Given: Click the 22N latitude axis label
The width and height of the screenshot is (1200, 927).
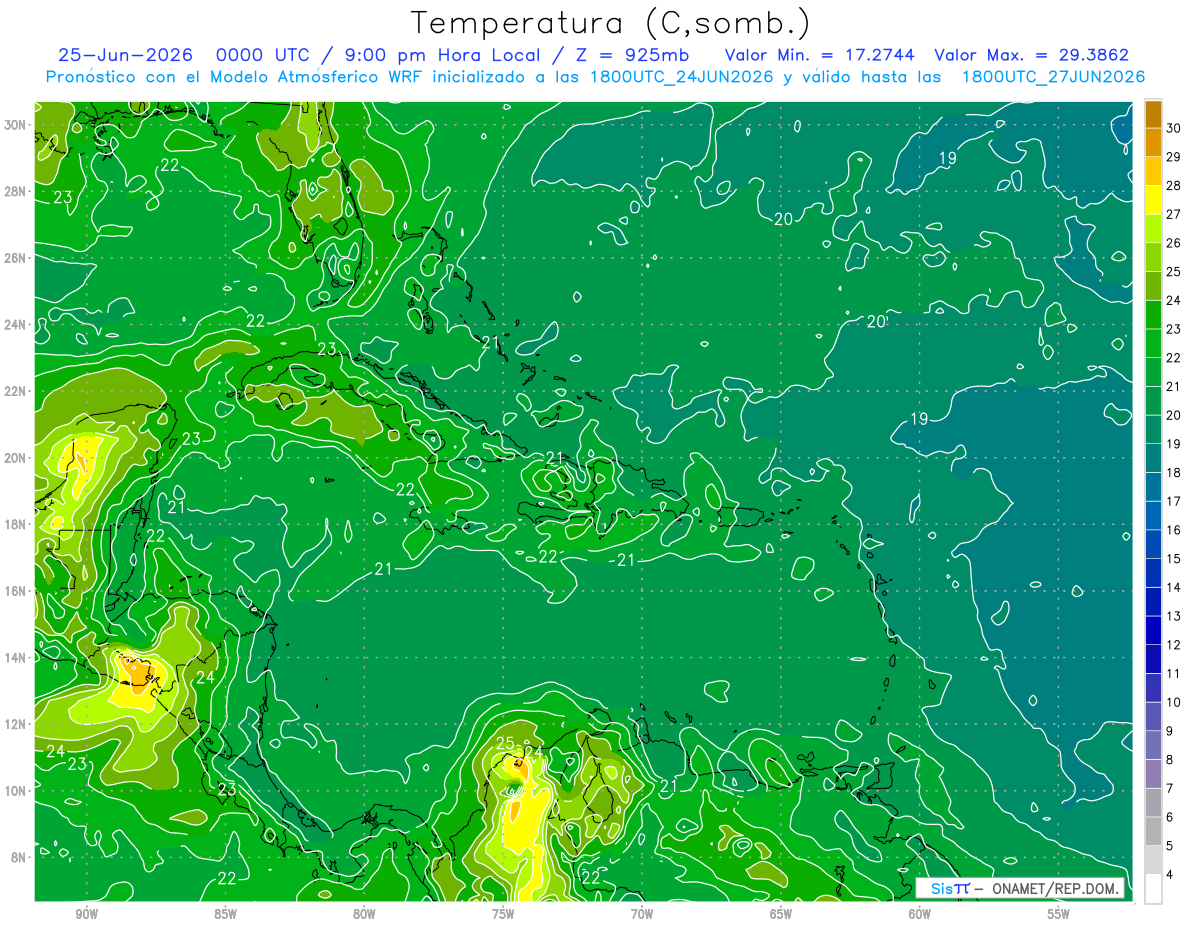Looking at the screenshot, I should [15, 391].
